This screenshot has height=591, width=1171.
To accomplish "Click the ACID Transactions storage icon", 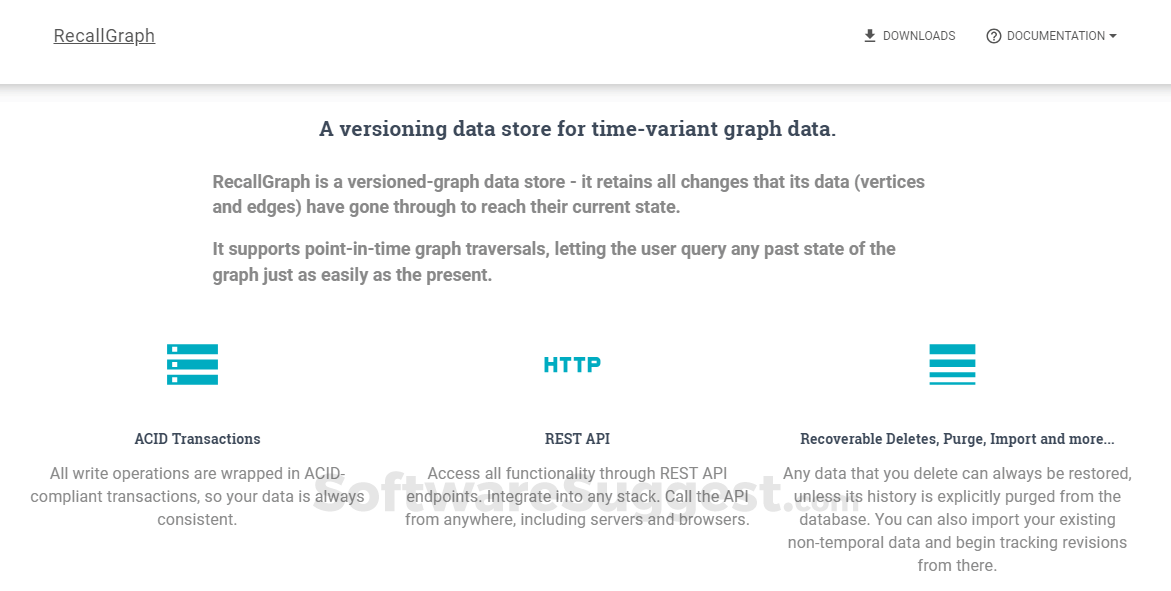I will [192, 364].
